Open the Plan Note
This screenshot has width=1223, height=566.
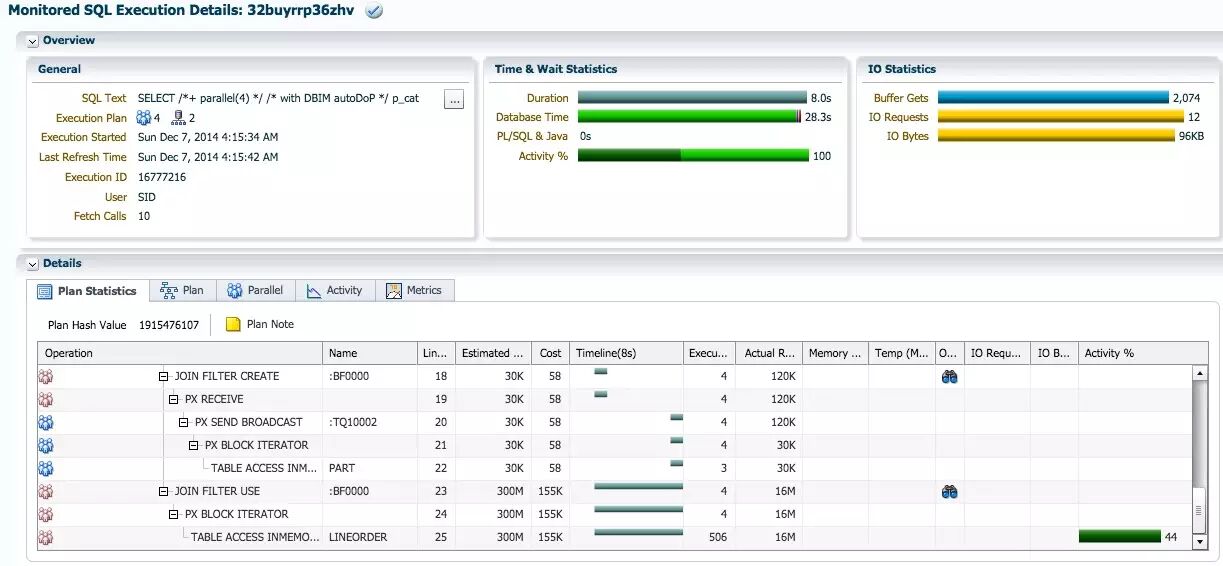pos(270,325)
